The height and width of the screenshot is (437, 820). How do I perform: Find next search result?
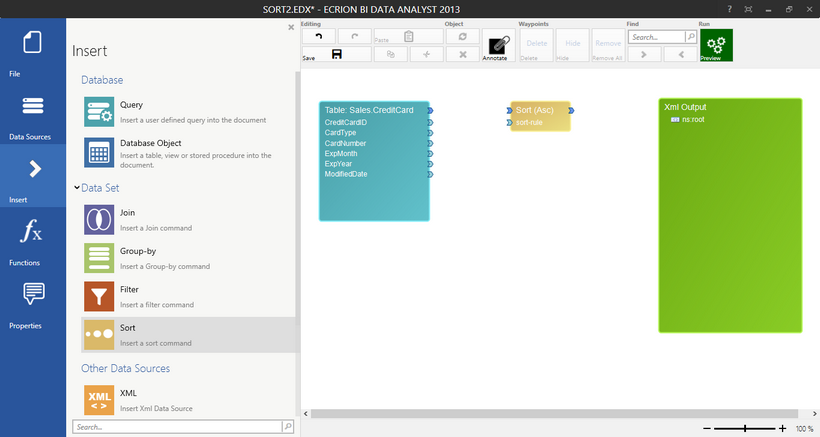coord(644,54)
